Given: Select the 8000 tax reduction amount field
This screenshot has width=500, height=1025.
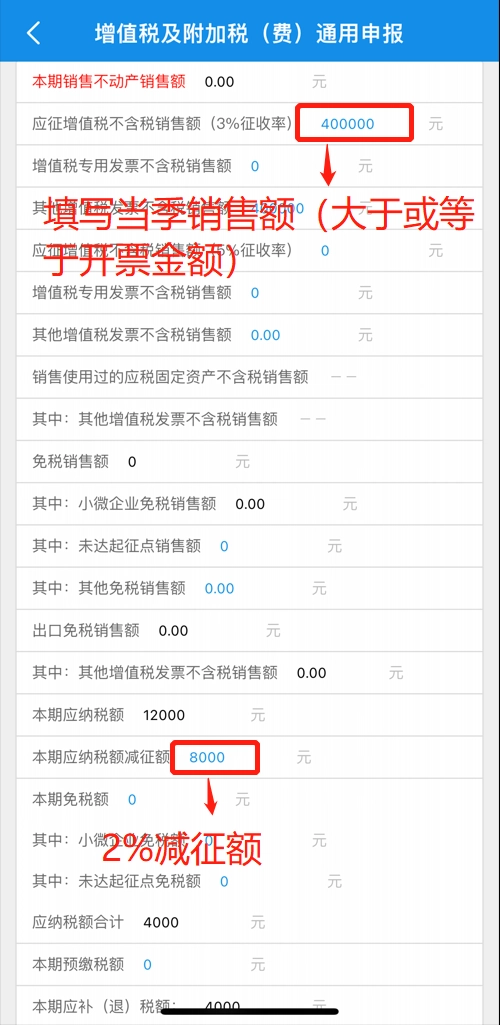Looking at the screenshot, I should [207, 758].
